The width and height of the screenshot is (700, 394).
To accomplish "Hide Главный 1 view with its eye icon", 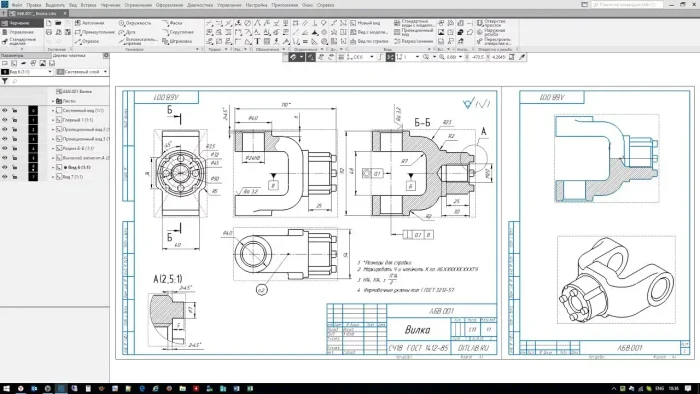I will tap(5, 120).
